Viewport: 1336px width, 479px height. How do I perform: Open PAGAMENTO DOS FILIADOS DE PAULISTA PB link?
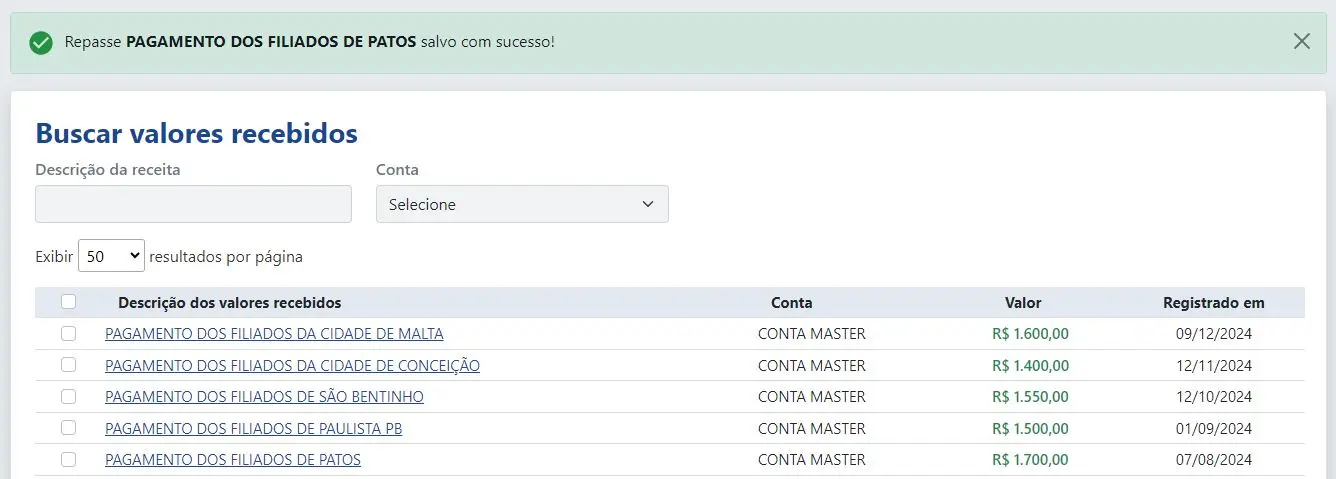253,429
